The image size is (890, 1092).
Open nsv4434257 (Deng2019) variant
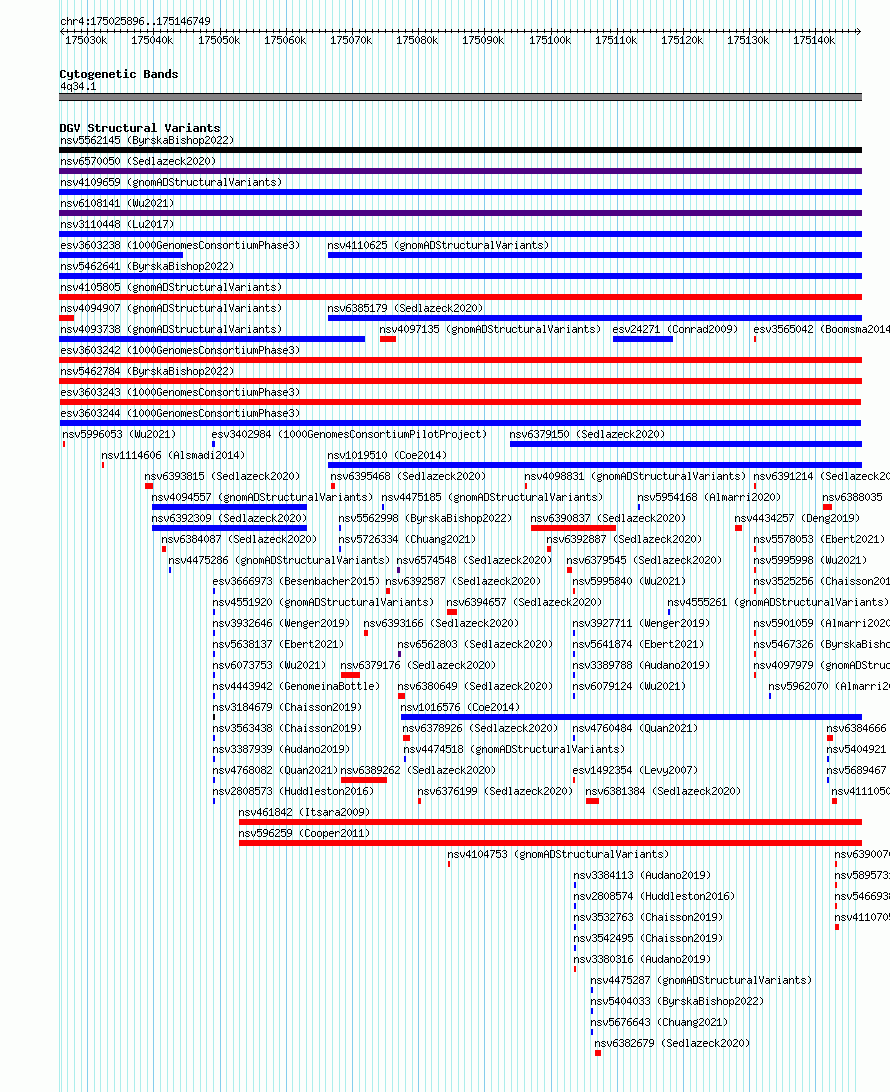pyautogui.click(x=797, y=518)
